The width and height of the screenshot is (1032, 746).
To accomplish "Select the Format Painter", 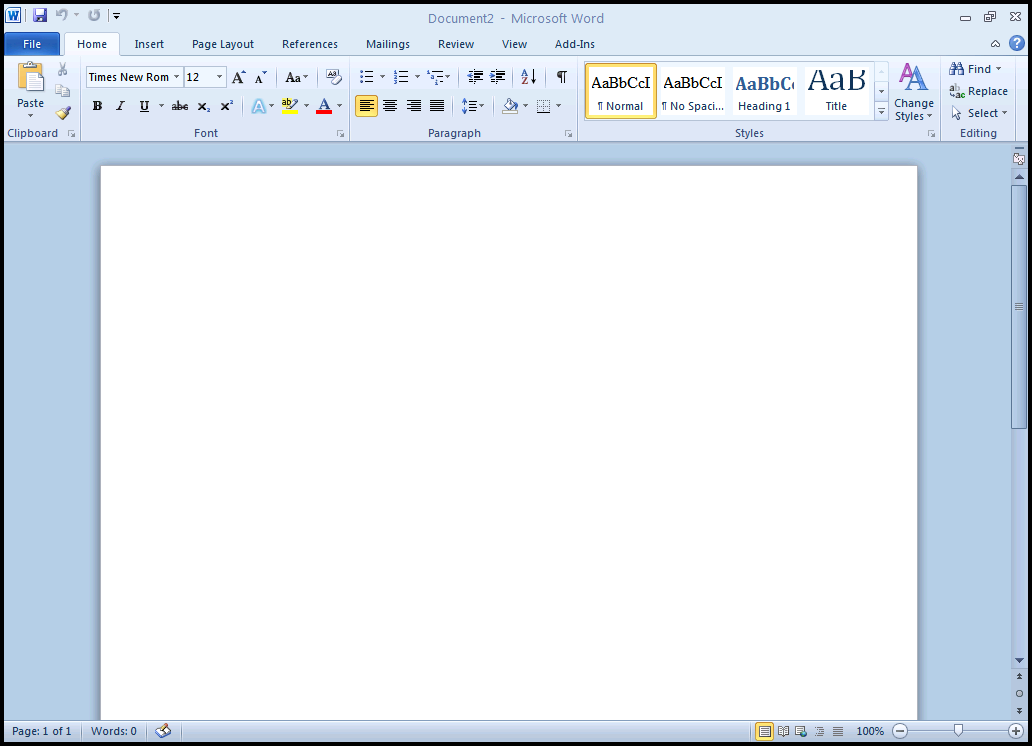I will tap(63, 112).
